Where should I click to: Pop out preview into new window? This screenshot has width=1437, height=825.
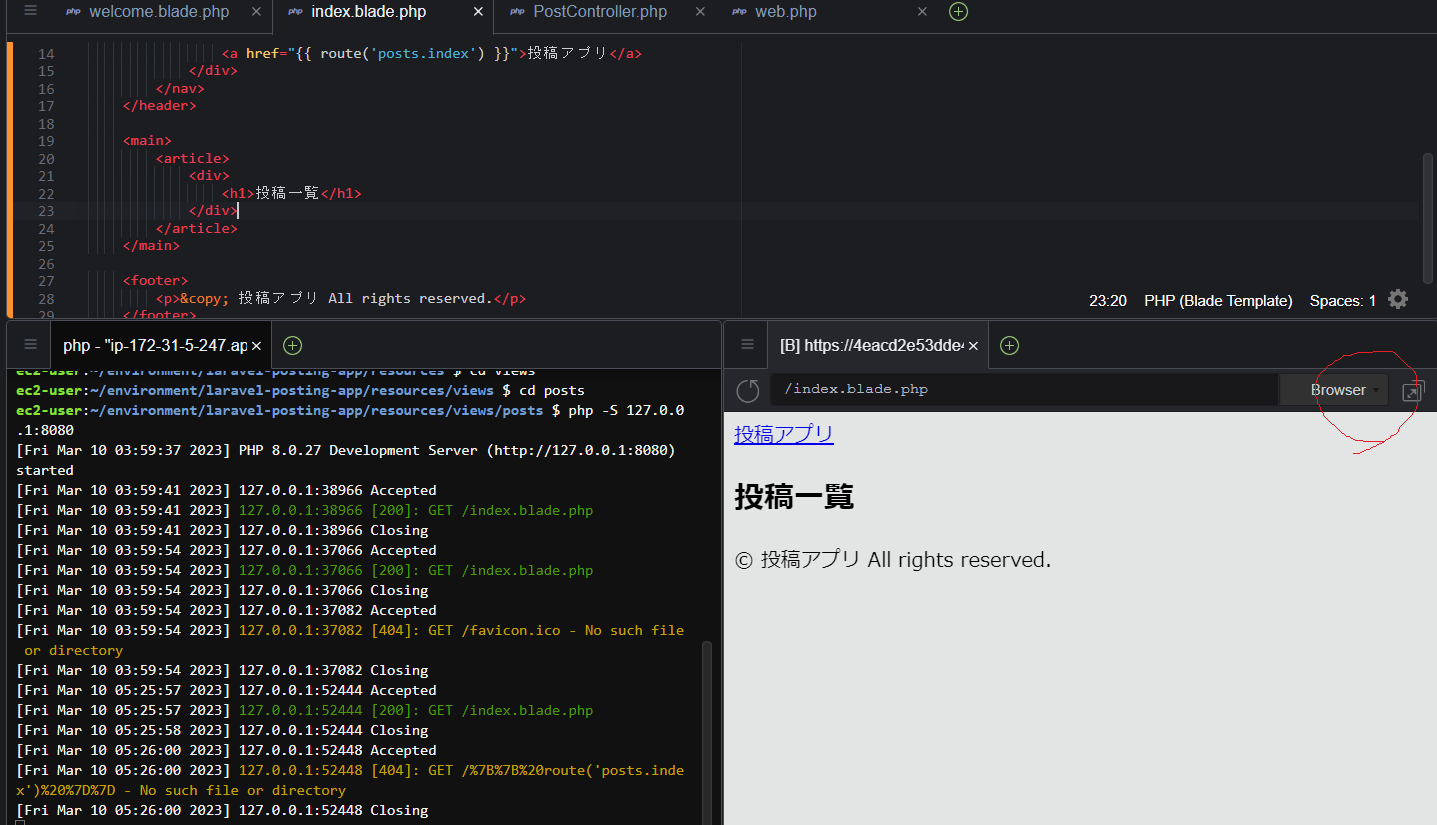(1412, 391)
